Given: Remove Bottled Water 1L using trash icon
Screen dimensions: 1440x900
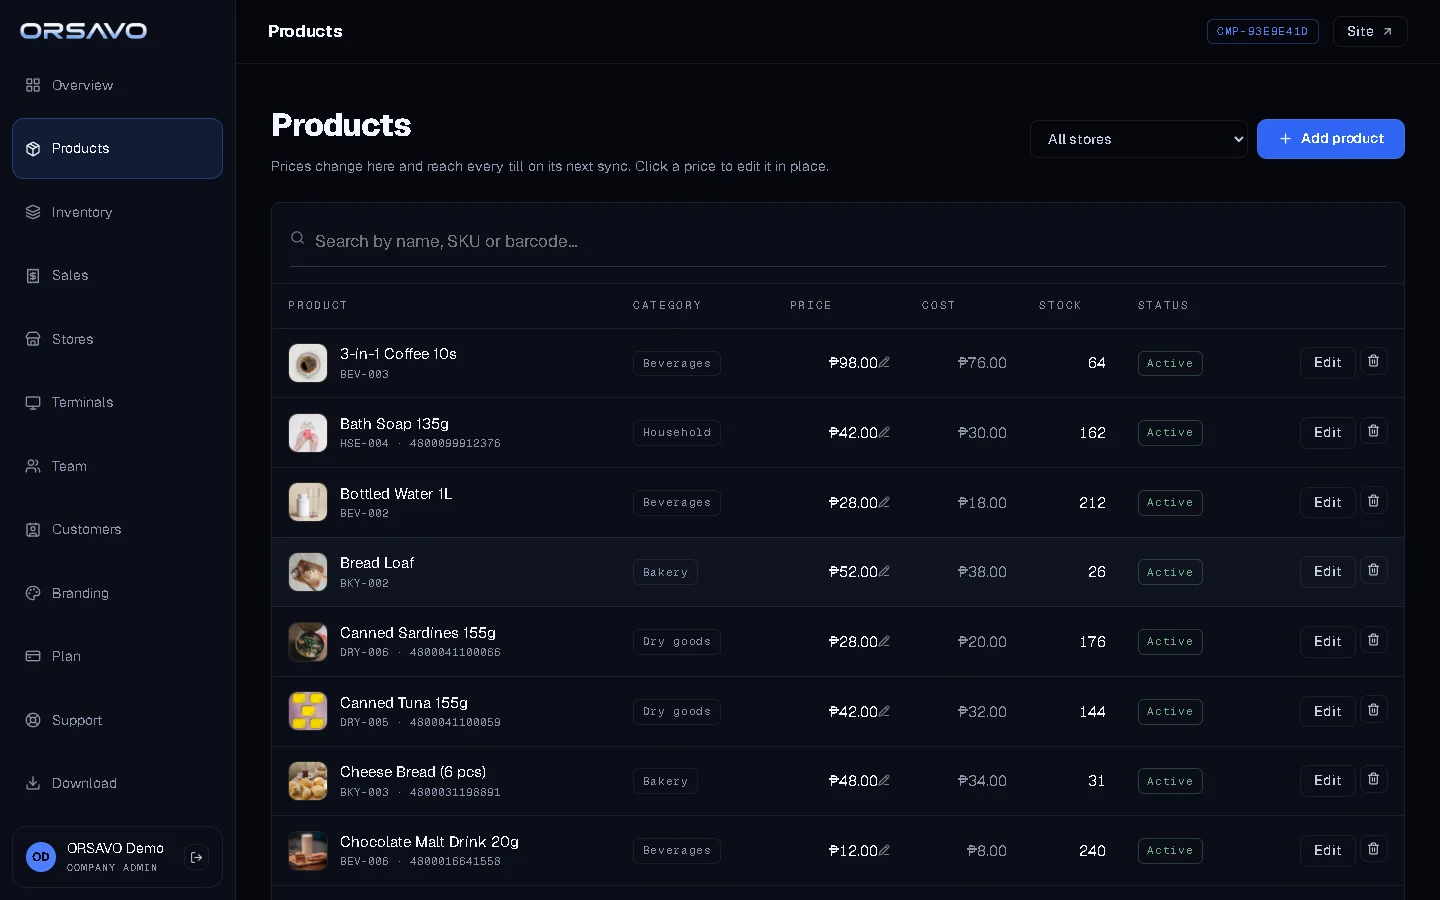Looking at the screenshot, I should 1373,501.
